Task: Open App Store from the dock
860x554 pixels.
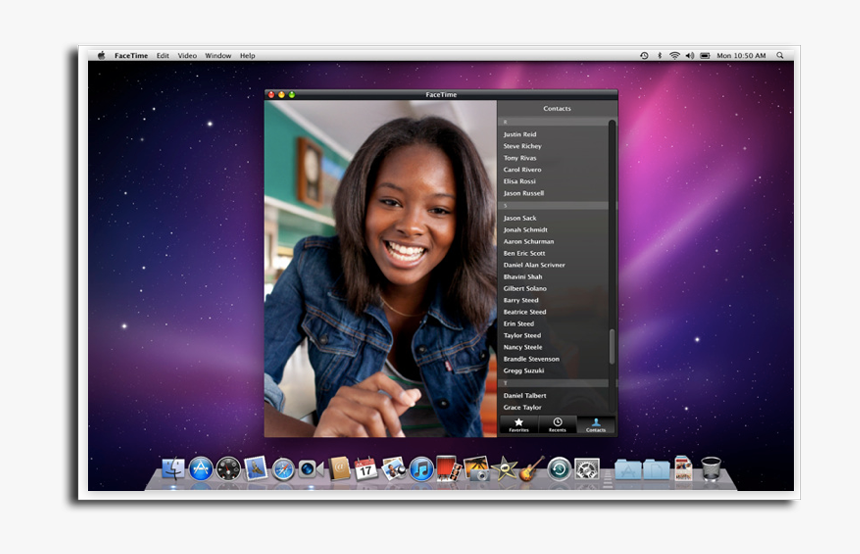Action: tap(201, 468)
